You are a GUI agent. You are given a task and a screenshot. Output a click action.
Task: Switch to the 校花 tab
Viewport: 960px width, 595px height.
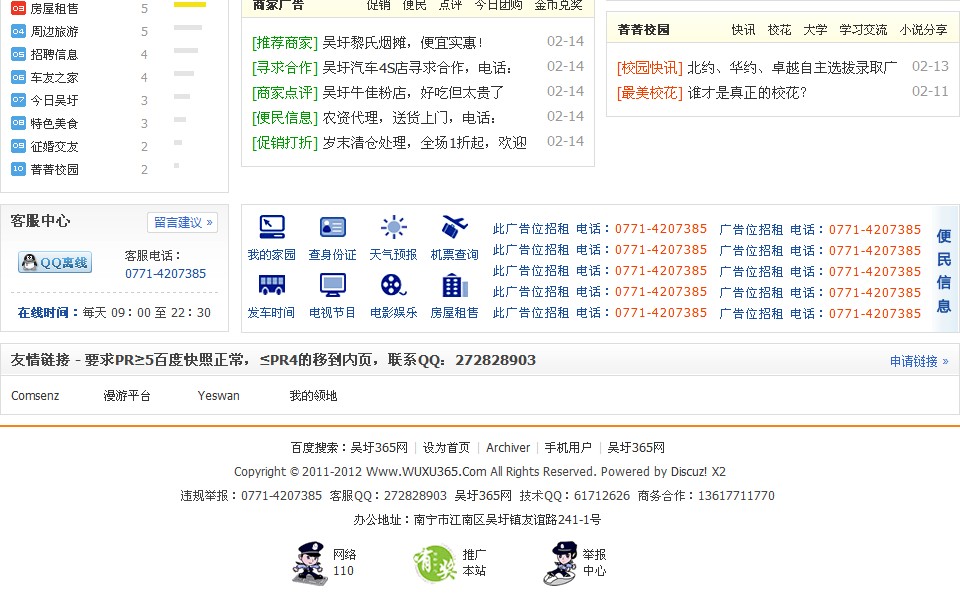click(779, 29)
